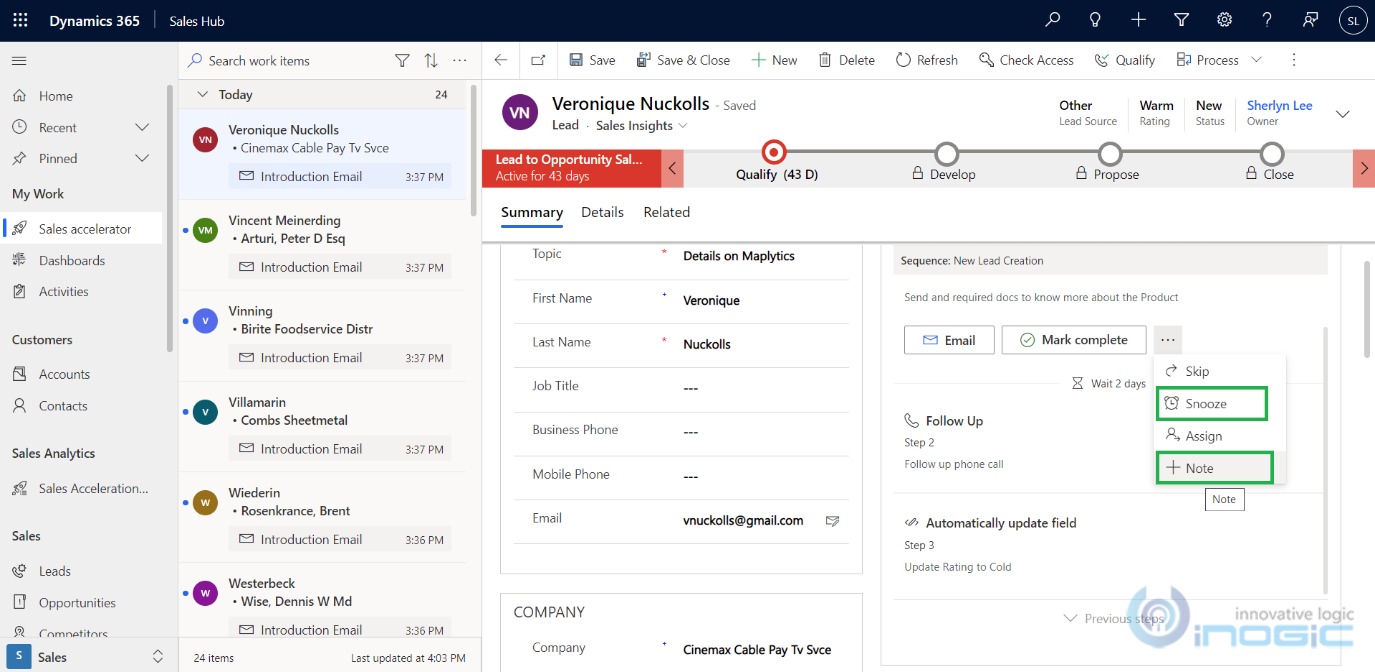Expand the Recent navigation section
Screen dimensions: 1375x672
(142, 128)
